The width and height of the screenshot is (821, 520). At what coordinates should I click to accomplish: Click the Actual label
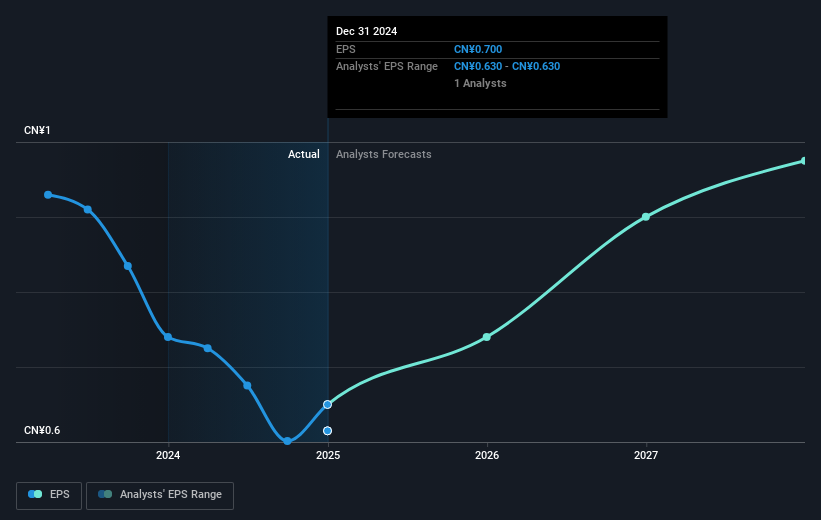(304, 154)
